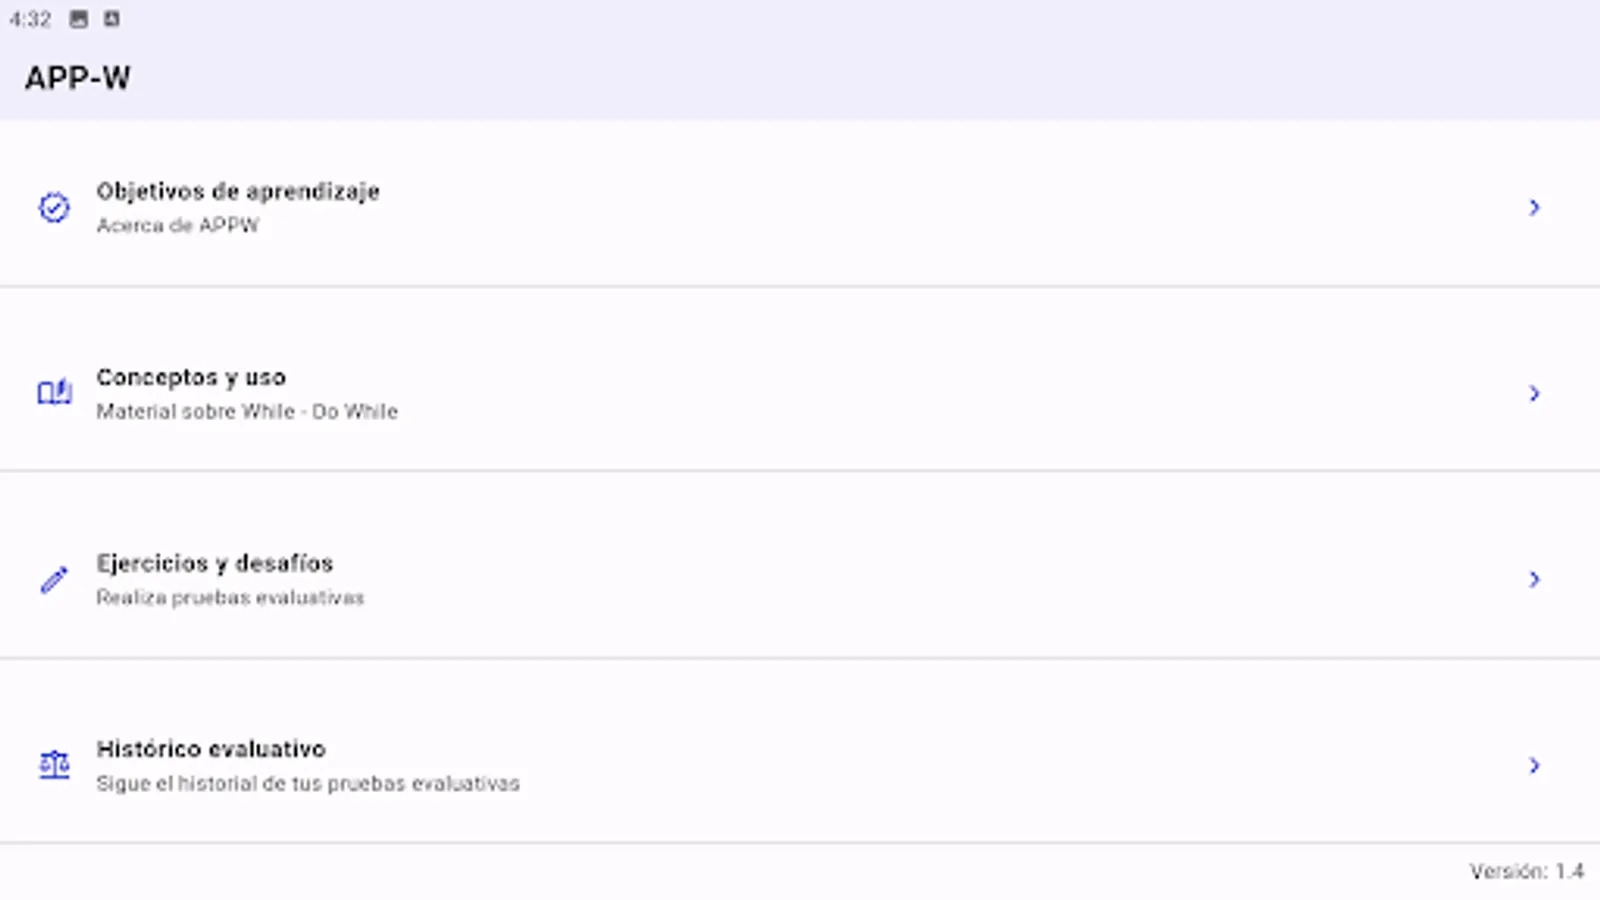Expand the Ejercicios y desafíos chevron arrow
This screenshot has width=1600, height=900.
tap(1534, 579)
